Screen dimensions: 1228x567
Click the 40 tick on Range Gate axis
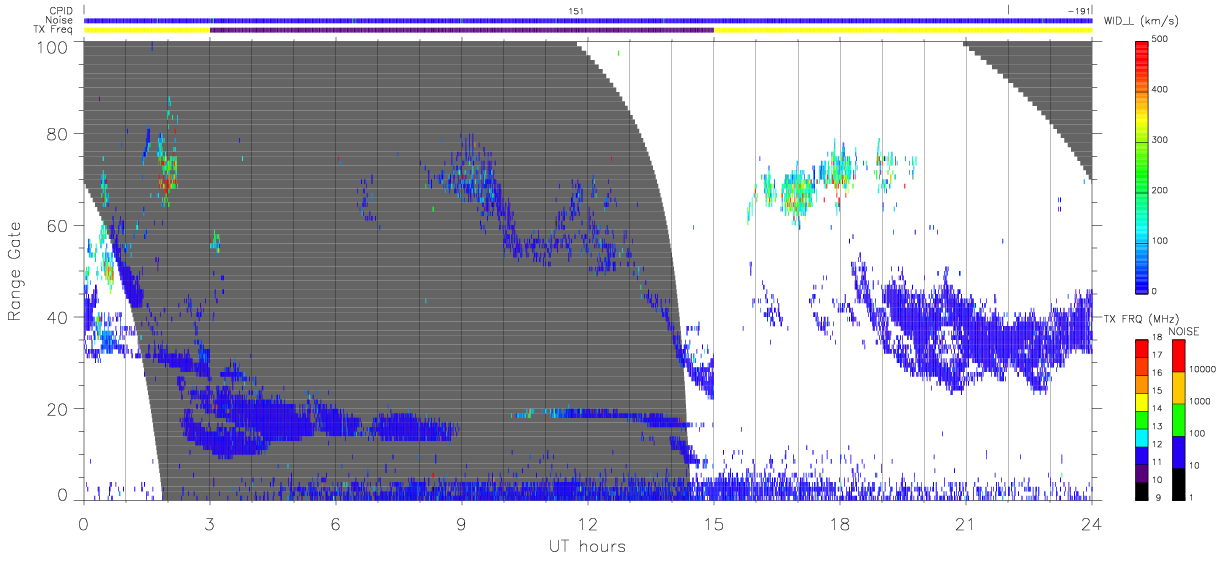[55, 317]
